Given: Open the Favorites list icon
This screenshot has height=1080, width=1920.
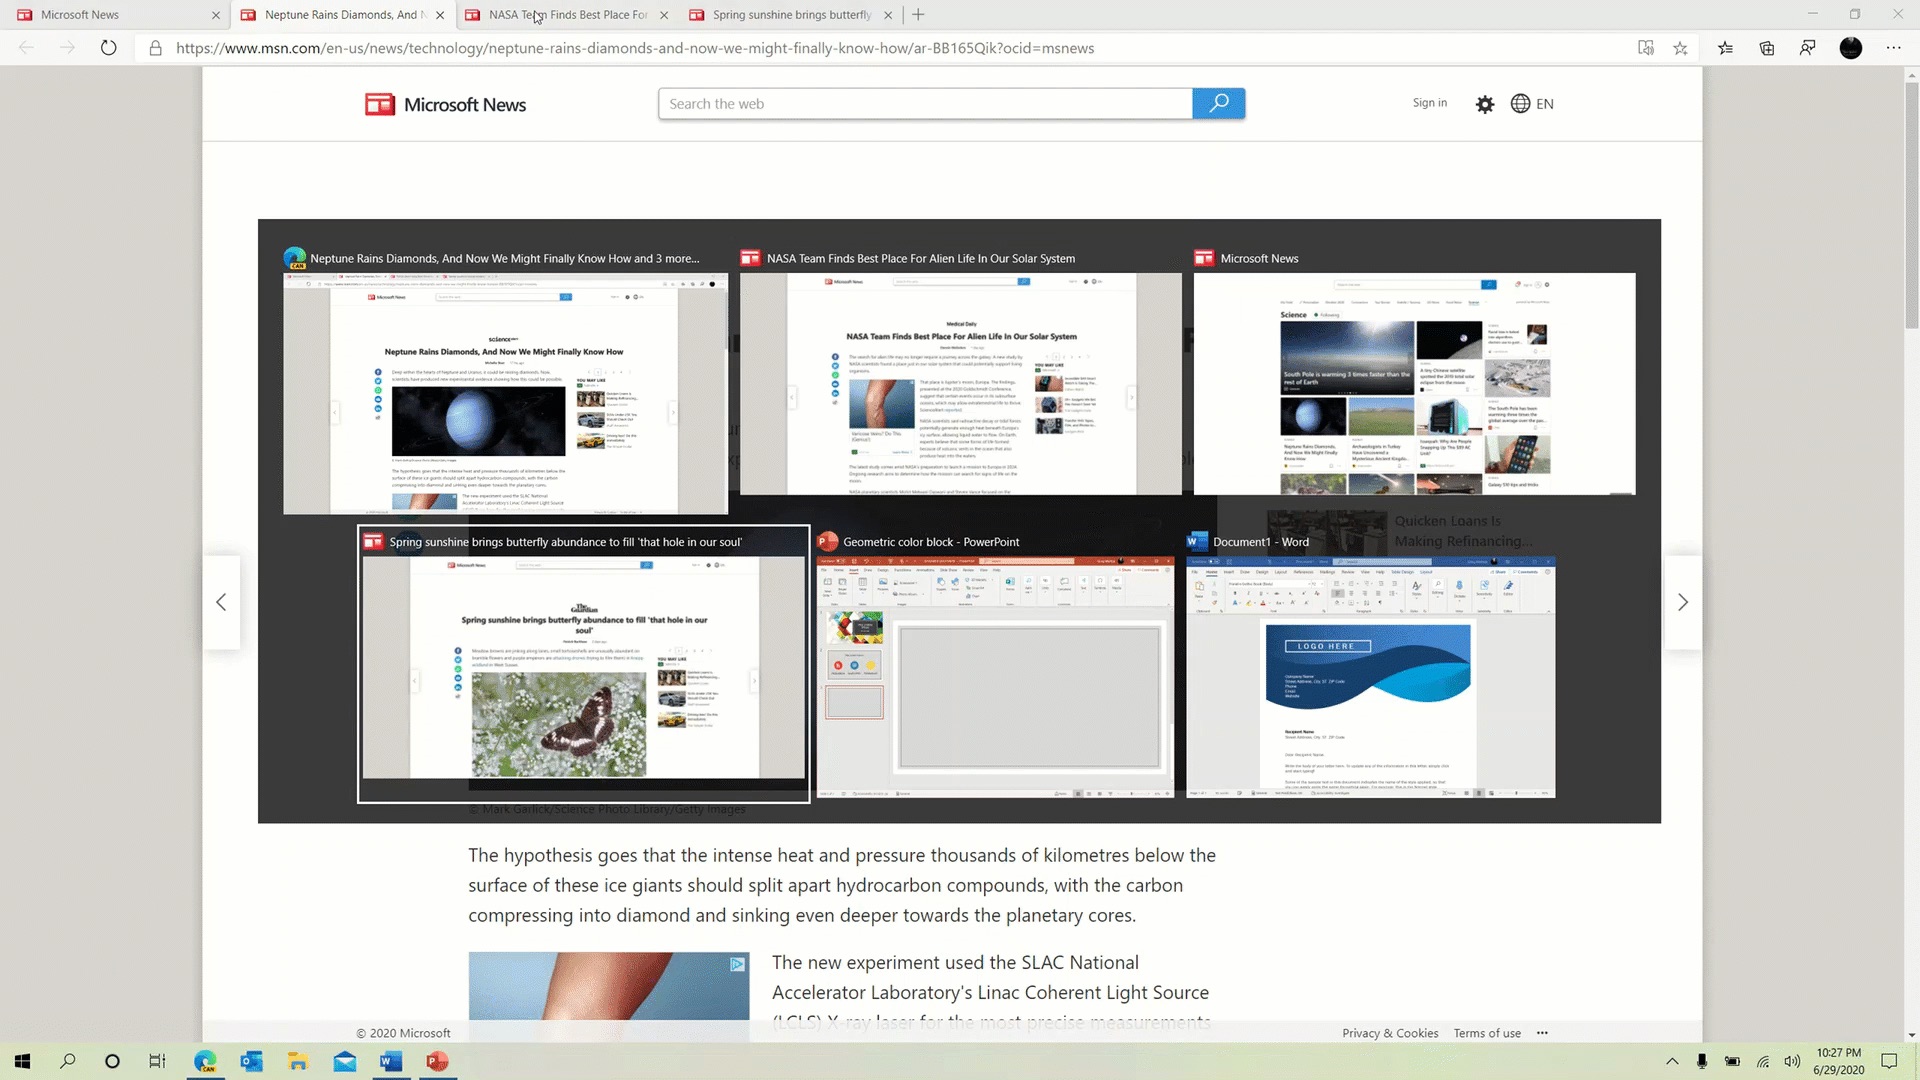Looking at the screenshot, I should click(x=1725, y=48).
